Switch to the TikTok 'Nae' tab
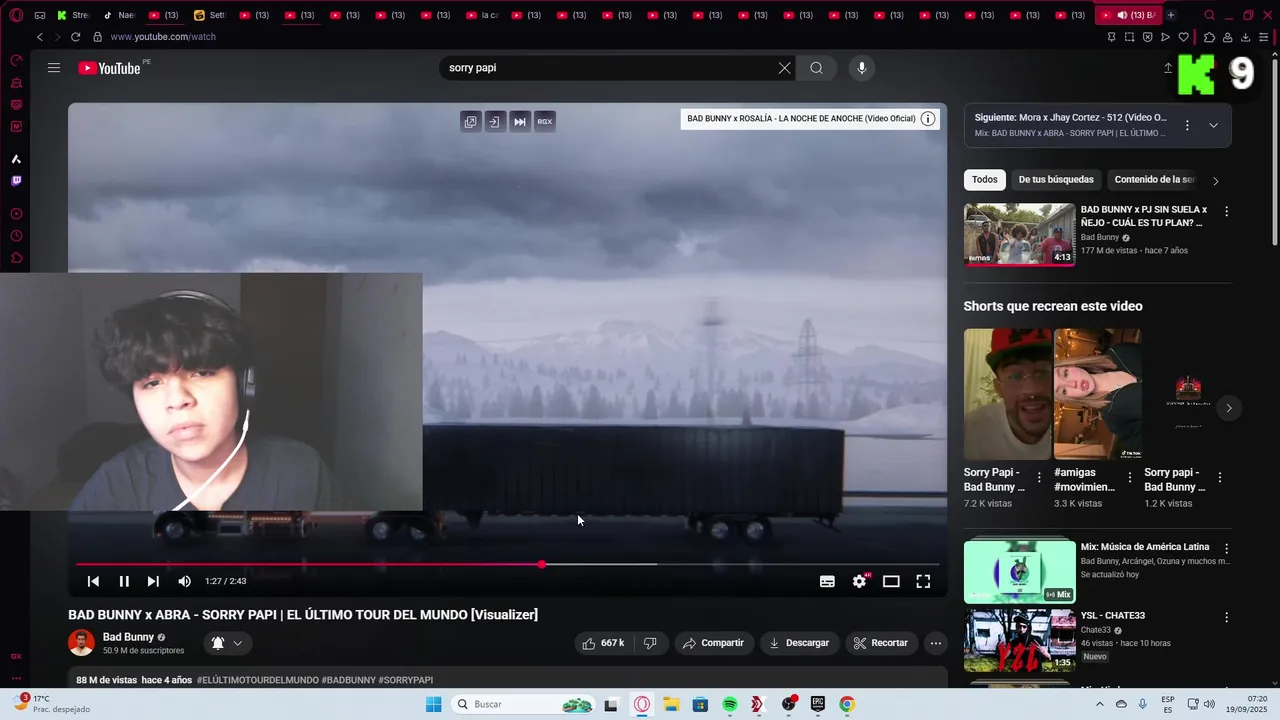 (118, 15)
